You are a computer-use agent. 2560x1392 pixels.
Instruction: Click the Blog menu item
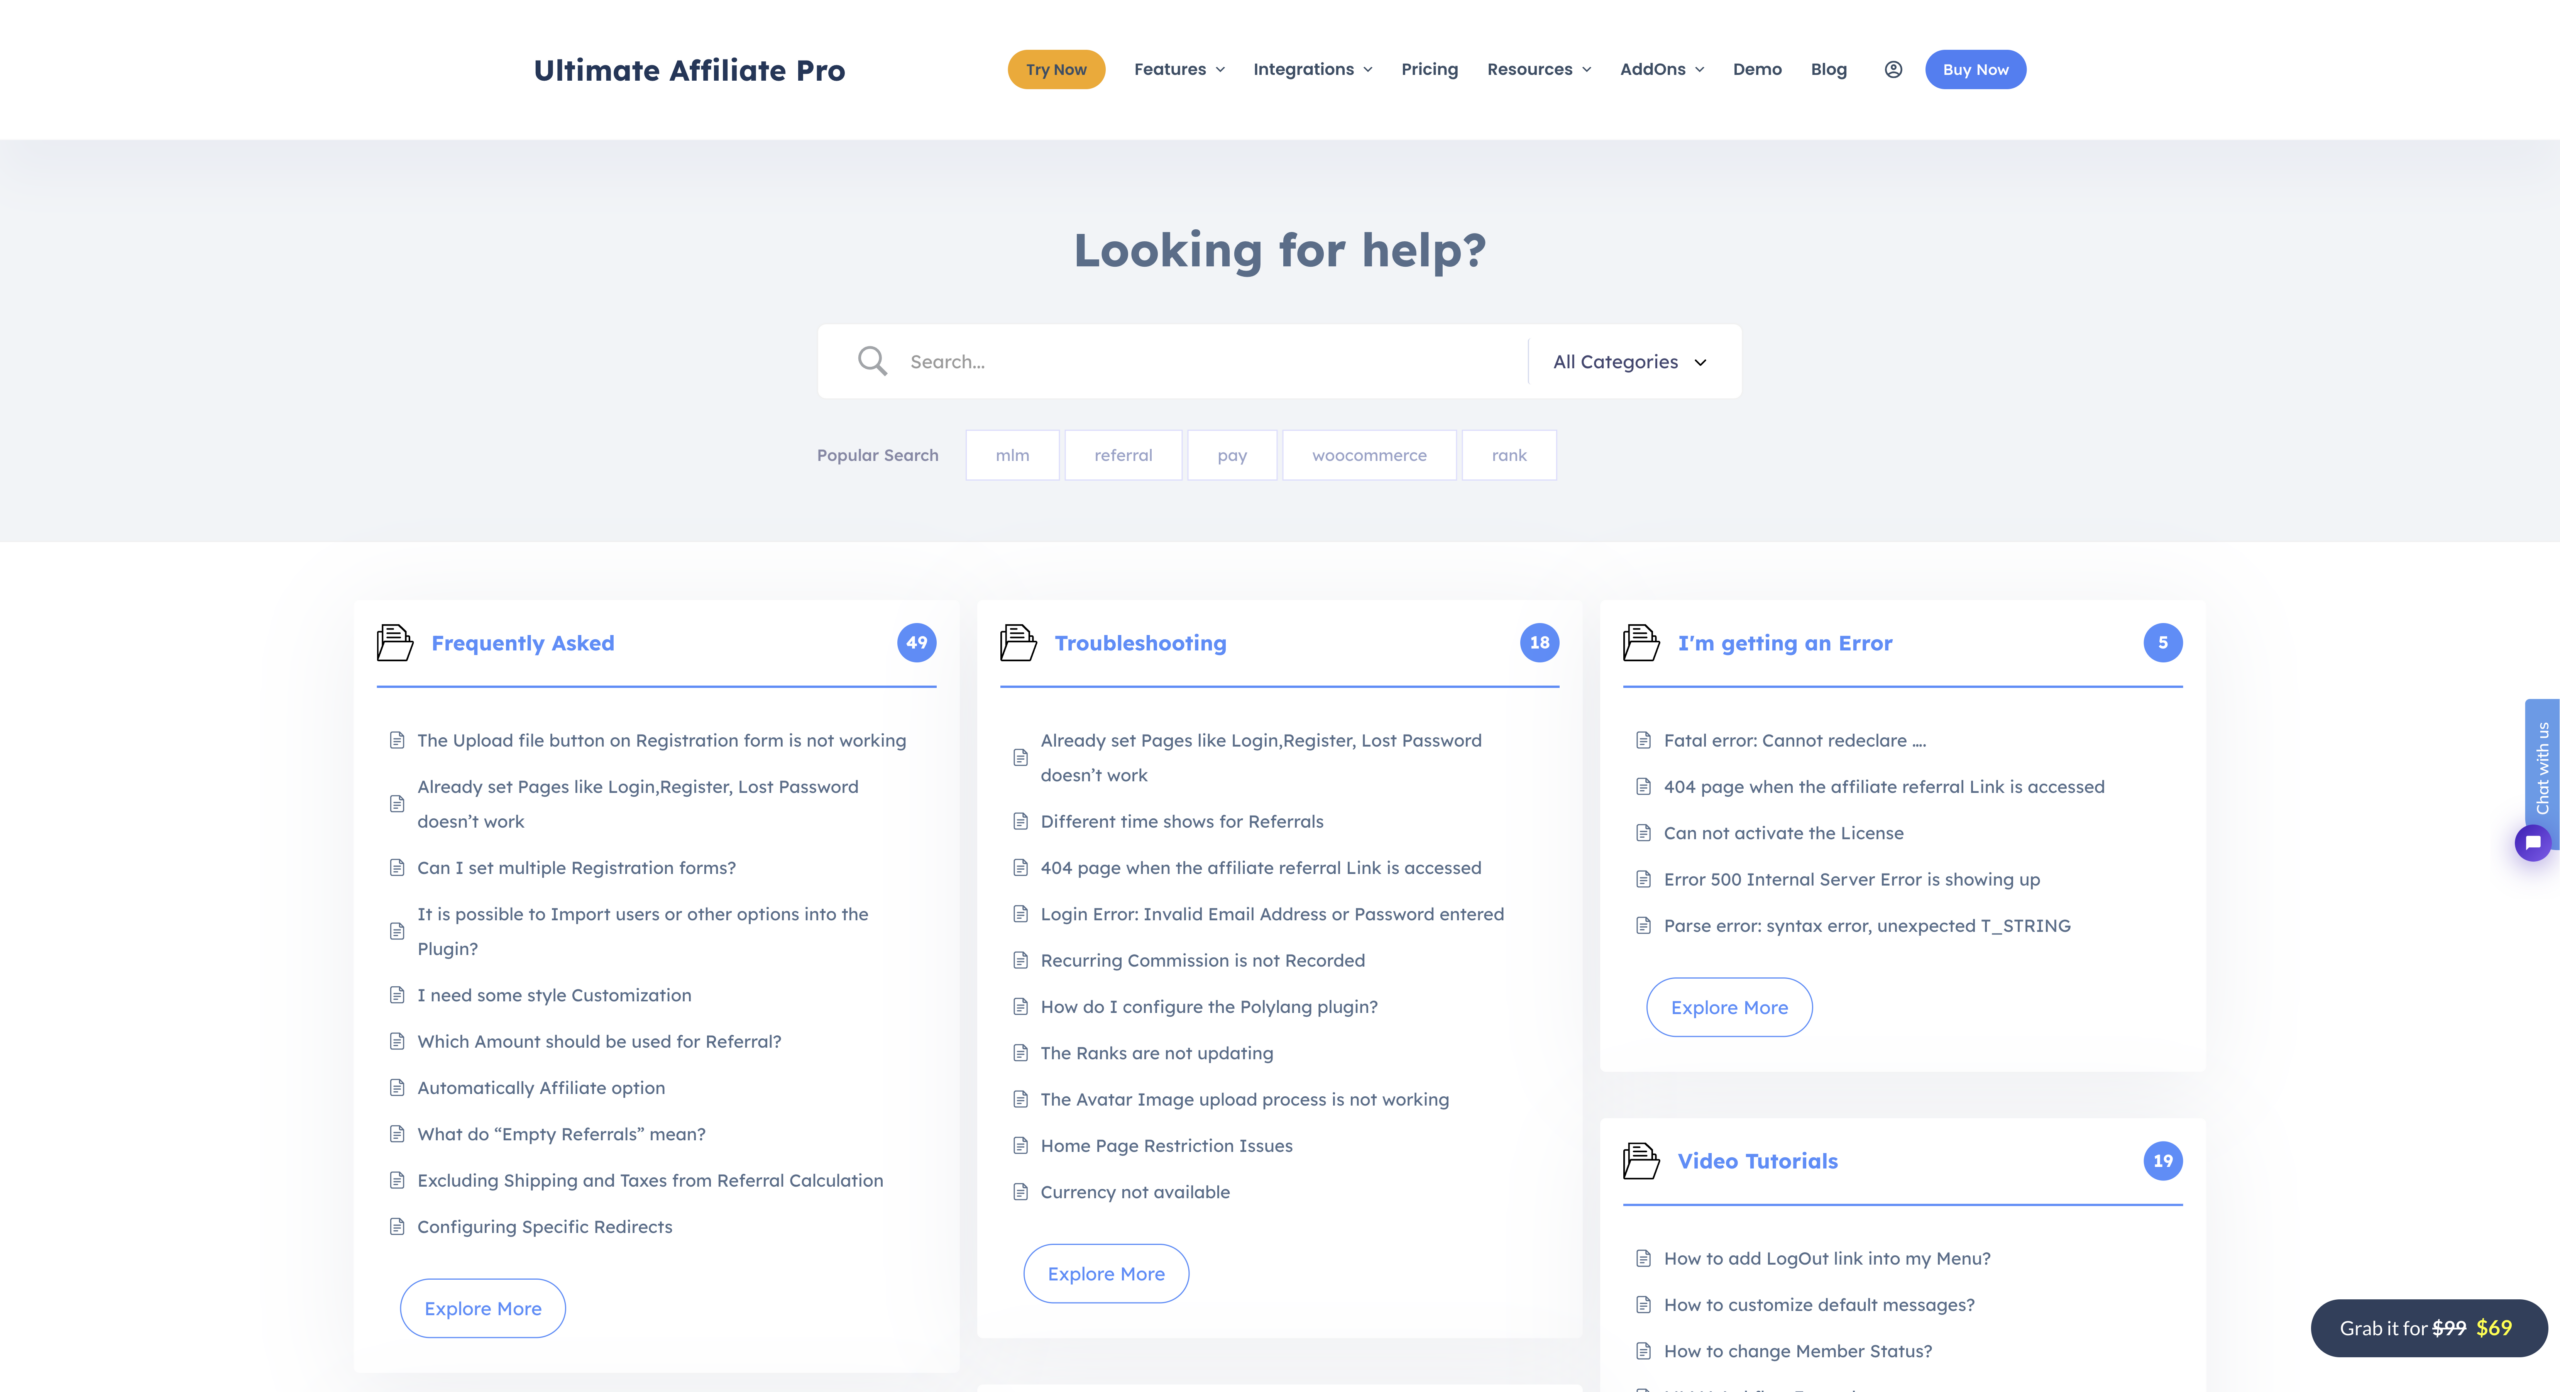tap(1828, 69)
